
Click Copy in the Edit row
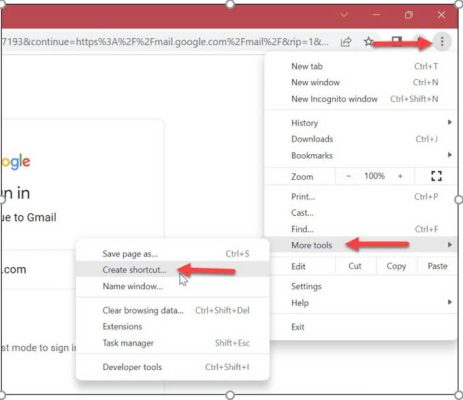tap(396, 266)
